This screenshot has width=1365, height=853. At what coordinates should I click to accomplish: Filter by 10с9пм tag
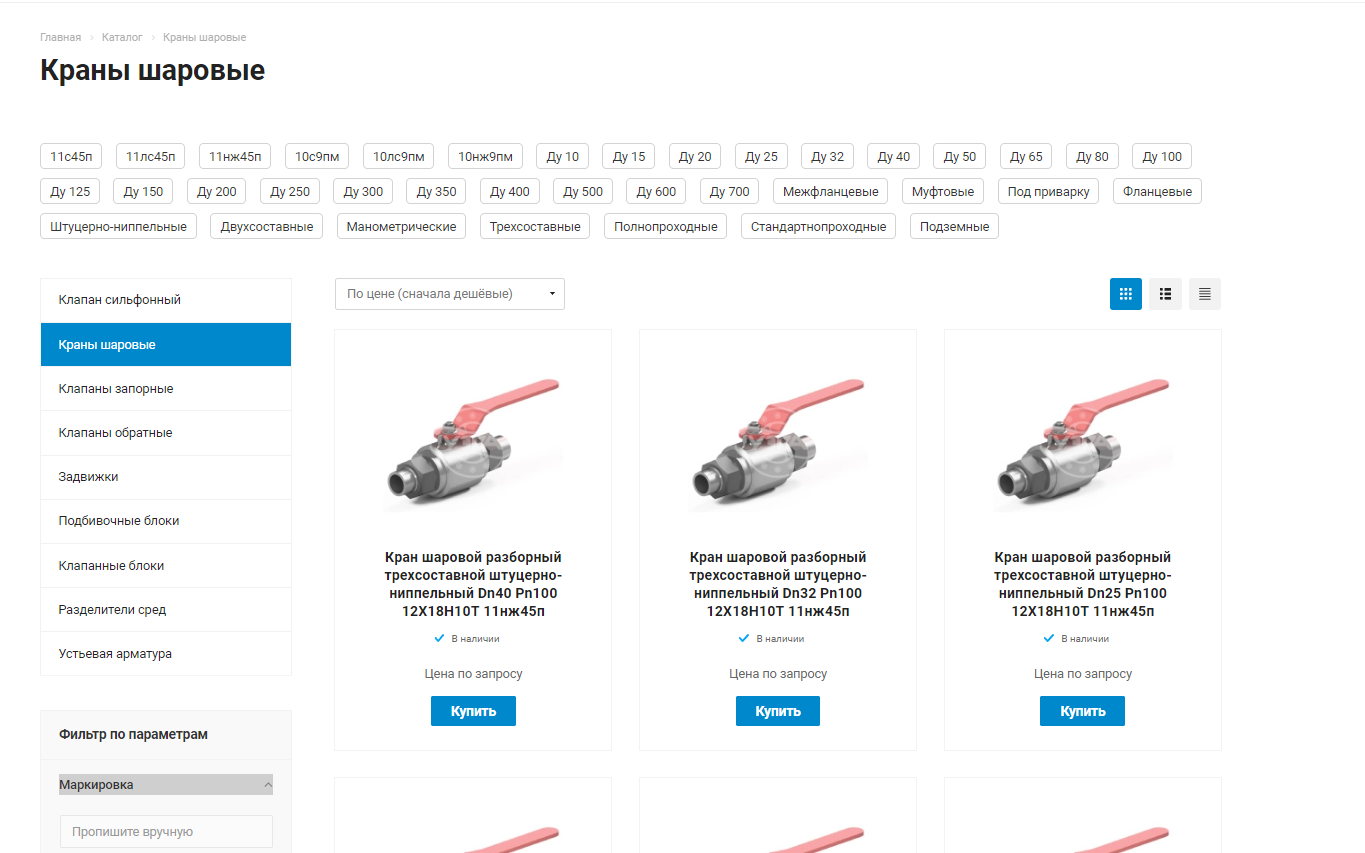pyautogui.click(x=317, y=156)
